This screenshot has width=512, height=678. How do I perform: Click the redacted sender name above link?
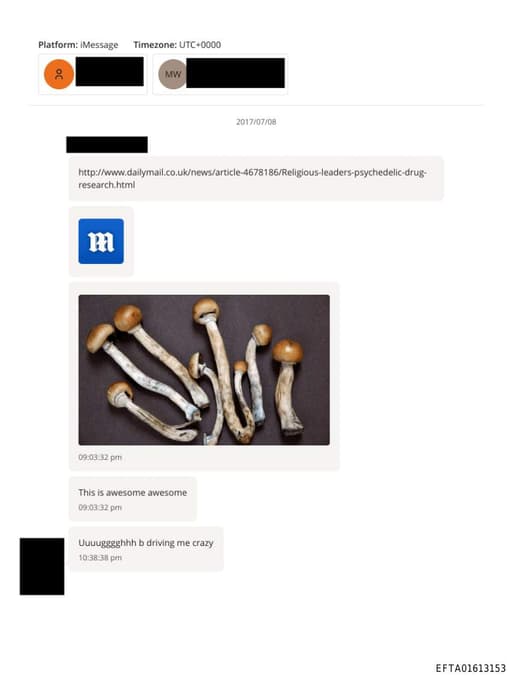point(107,145)
